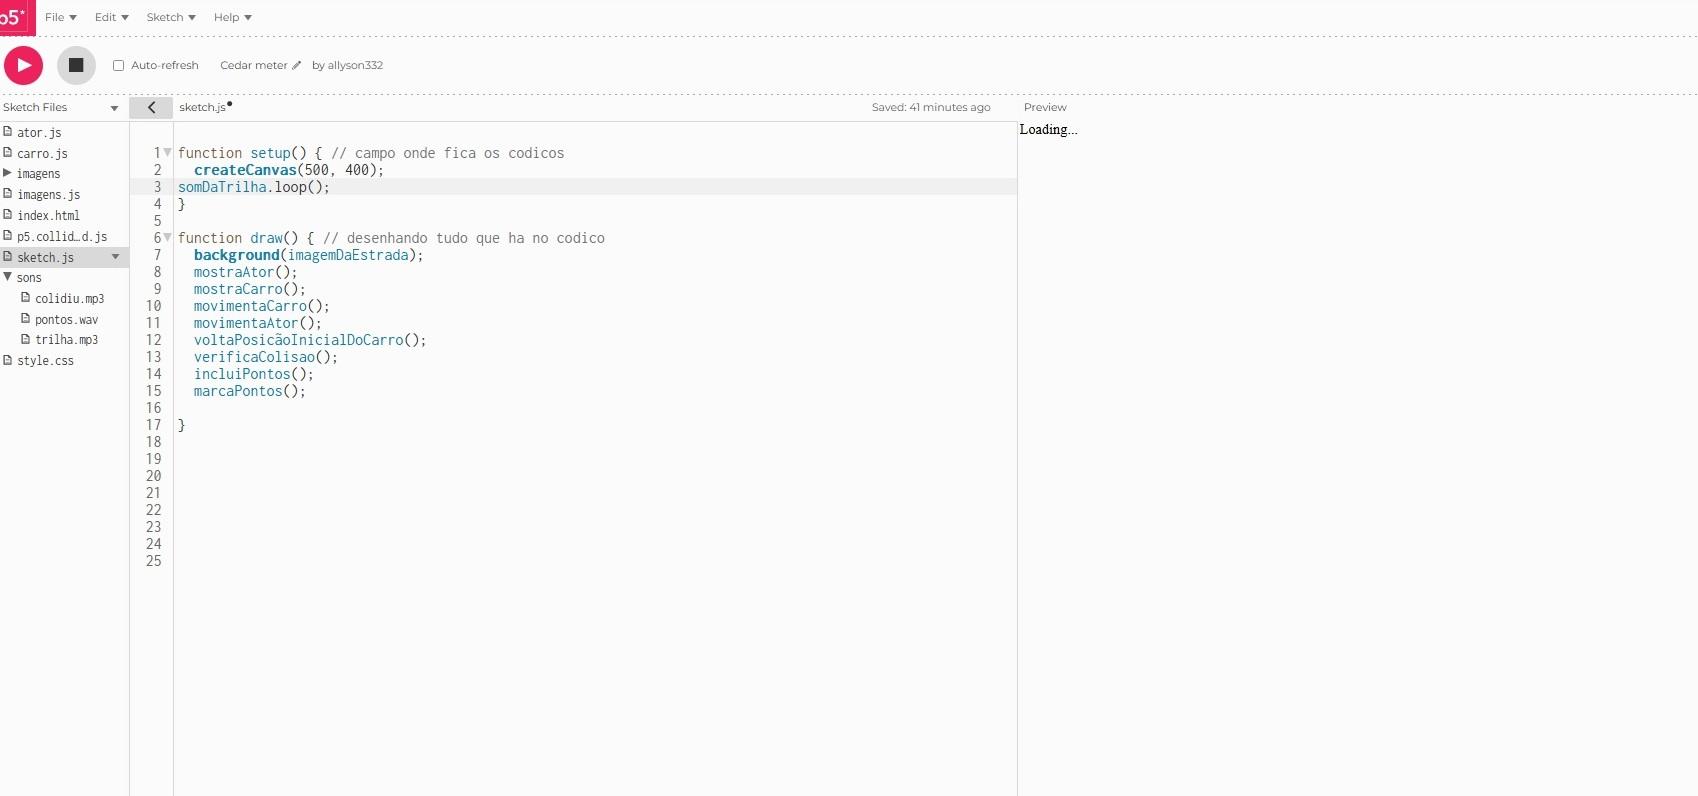Image resolution: width=1698 pixels, height=796 pixels.
Task: Click the Cedar meter sketch name
Action: [x=253, y=65]
